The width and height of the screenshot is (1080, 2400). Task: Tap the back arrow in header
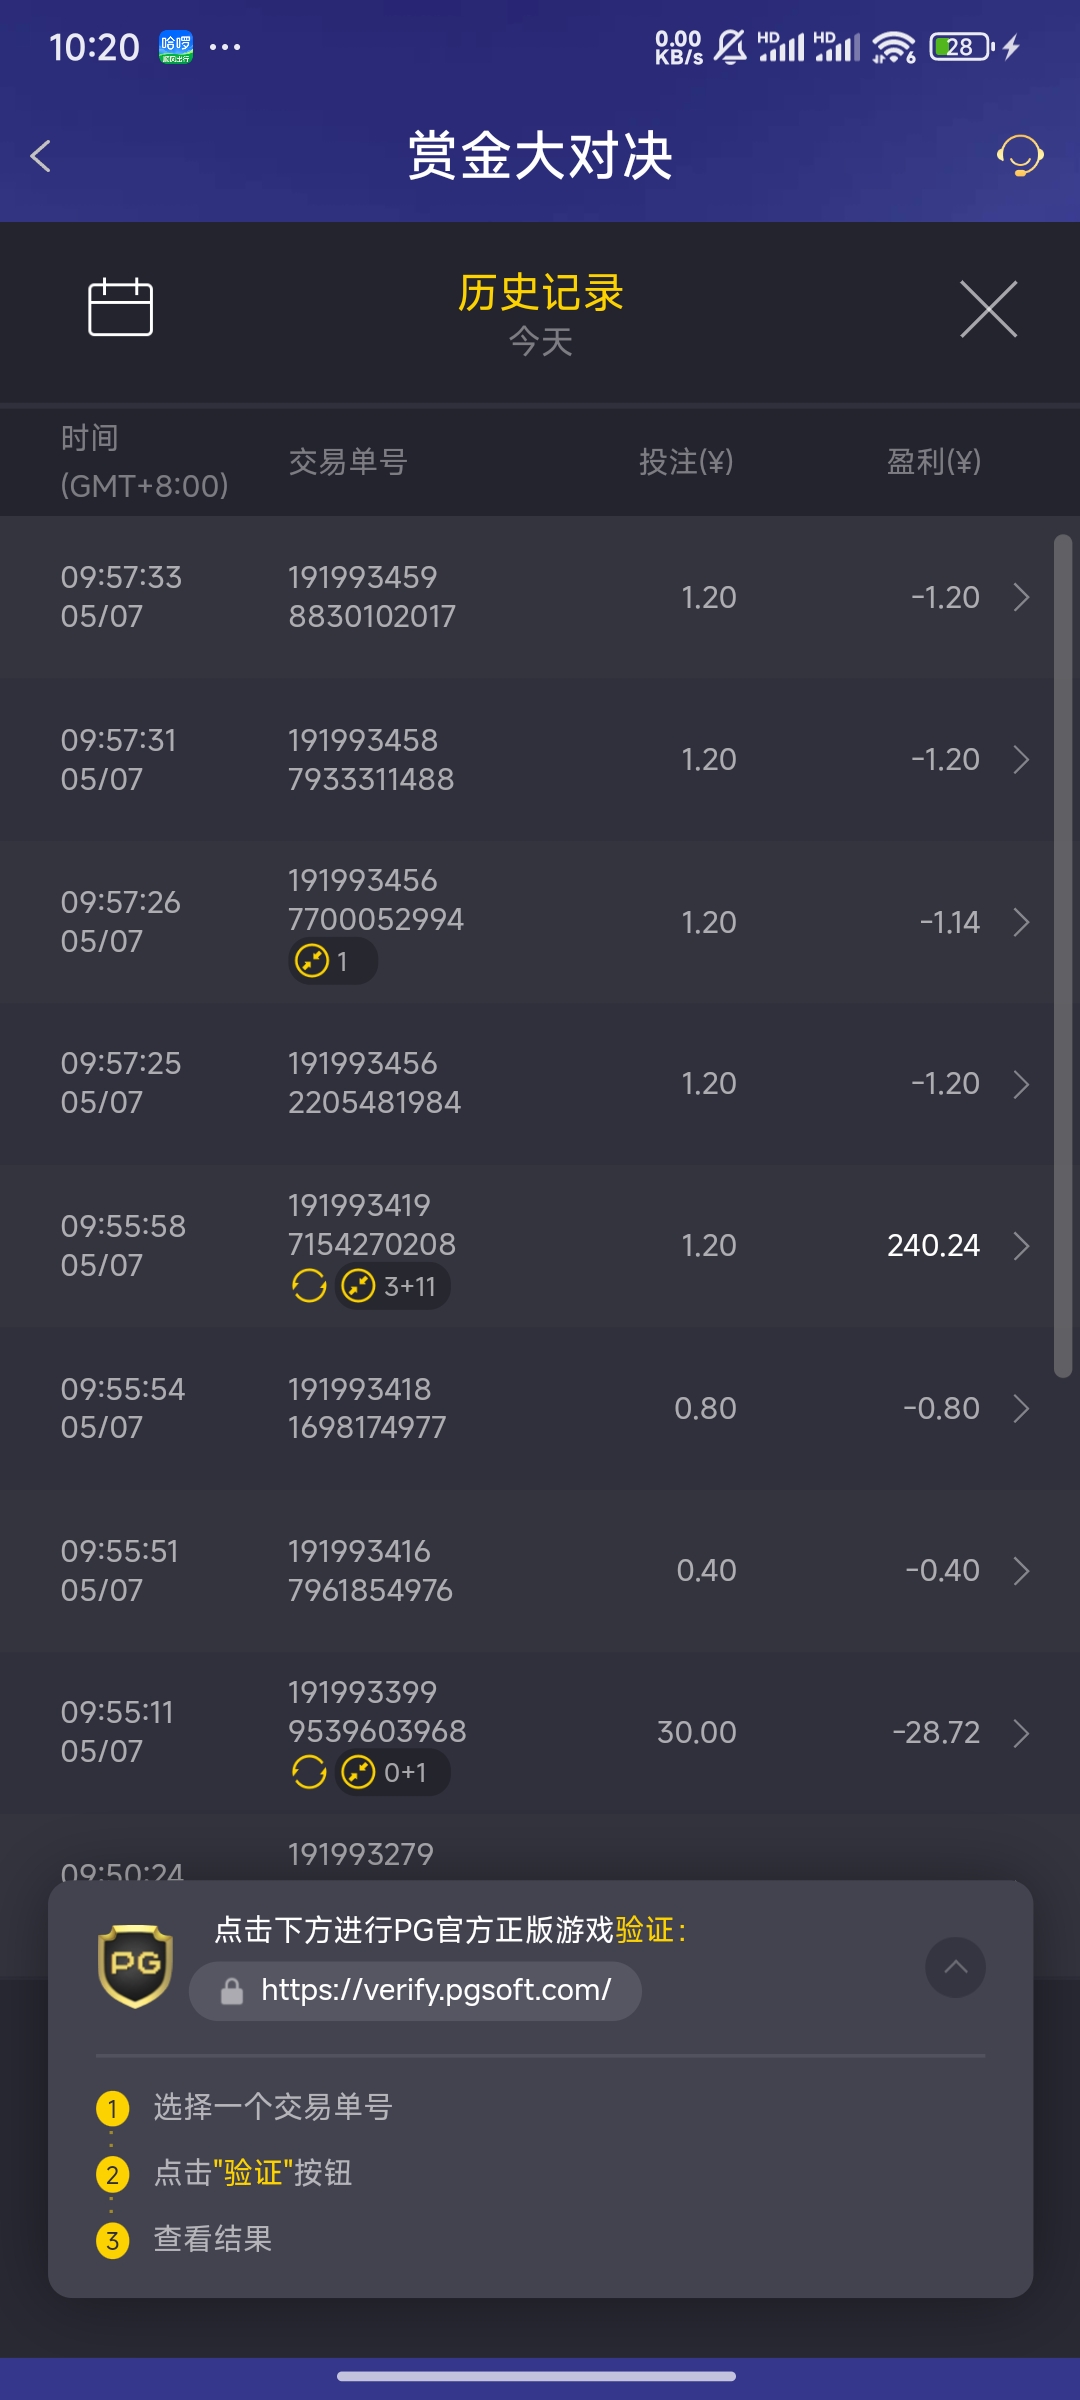point(41,156)
